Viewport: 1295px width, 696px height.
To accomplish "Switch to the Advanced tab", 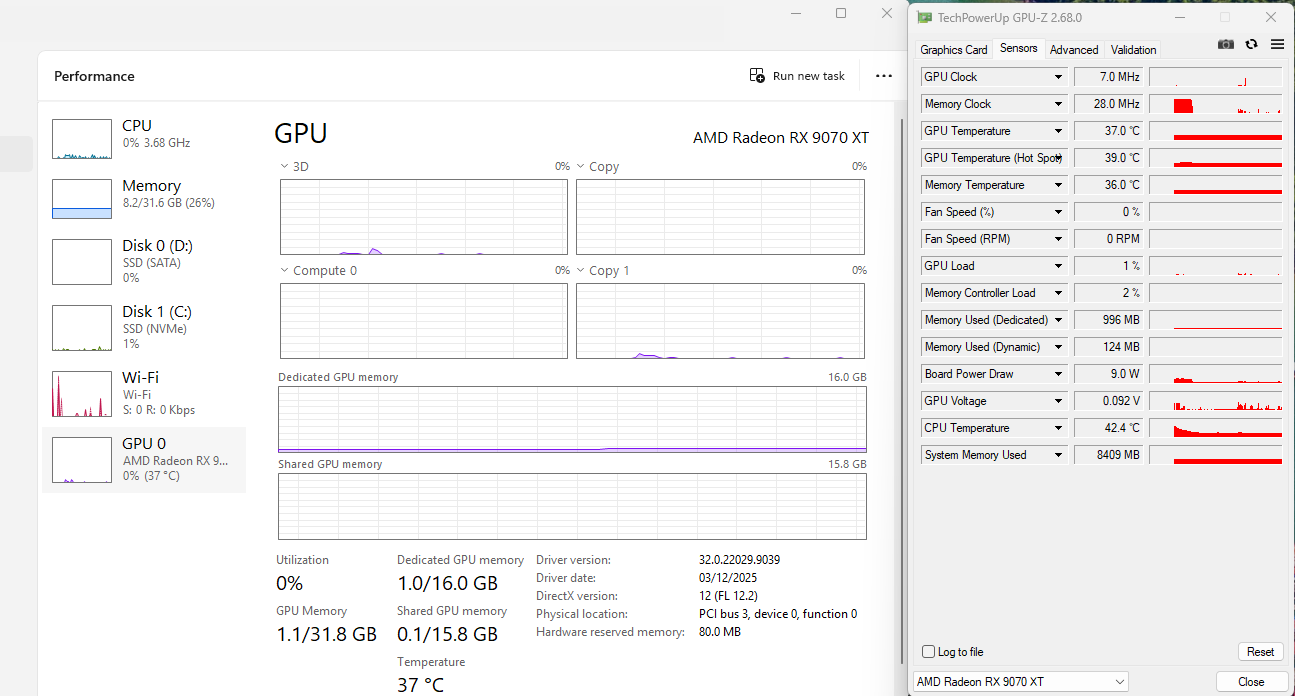I will 1074,50.
